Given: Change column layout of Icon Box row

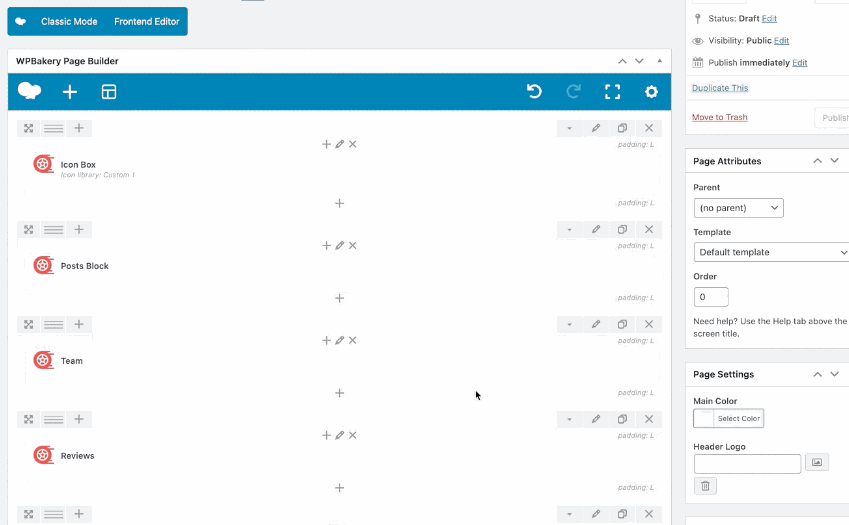Looking at the screenshot, I should pyautogui.click(x=54, y=128).
